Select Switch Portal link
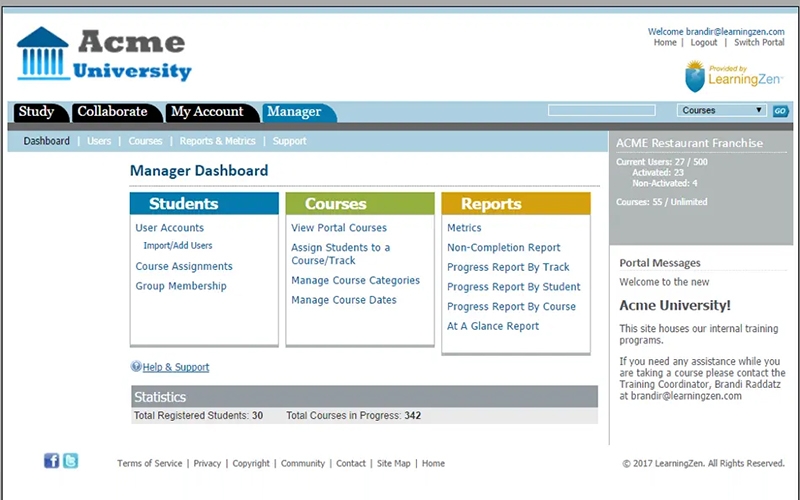Screen dimensions: 800x500 click(x=759, y=43)
